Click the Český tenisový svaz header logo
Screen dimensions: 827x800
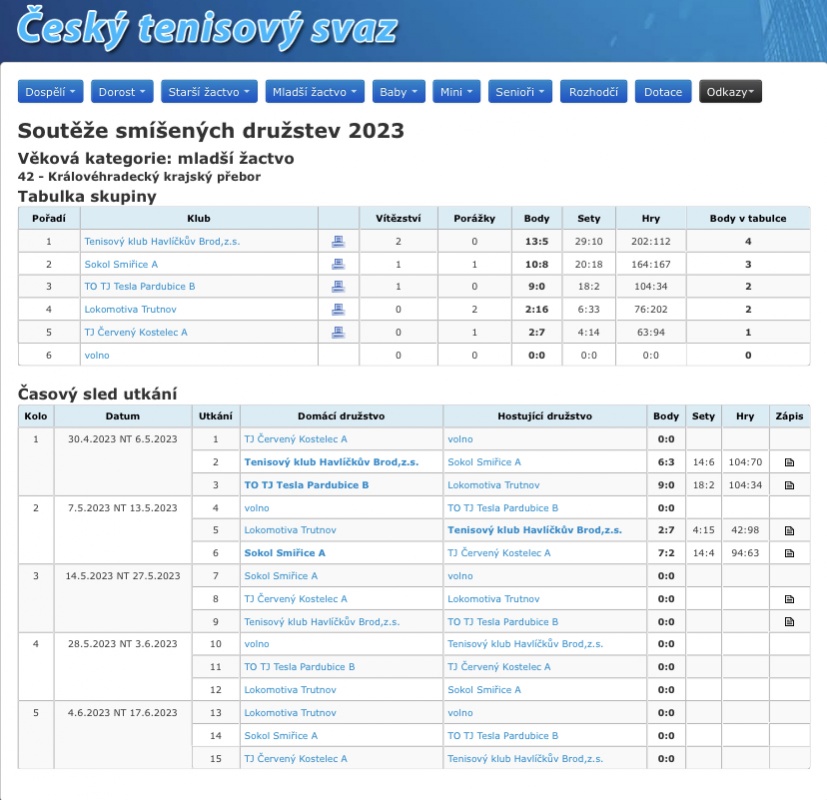point(207,28)
